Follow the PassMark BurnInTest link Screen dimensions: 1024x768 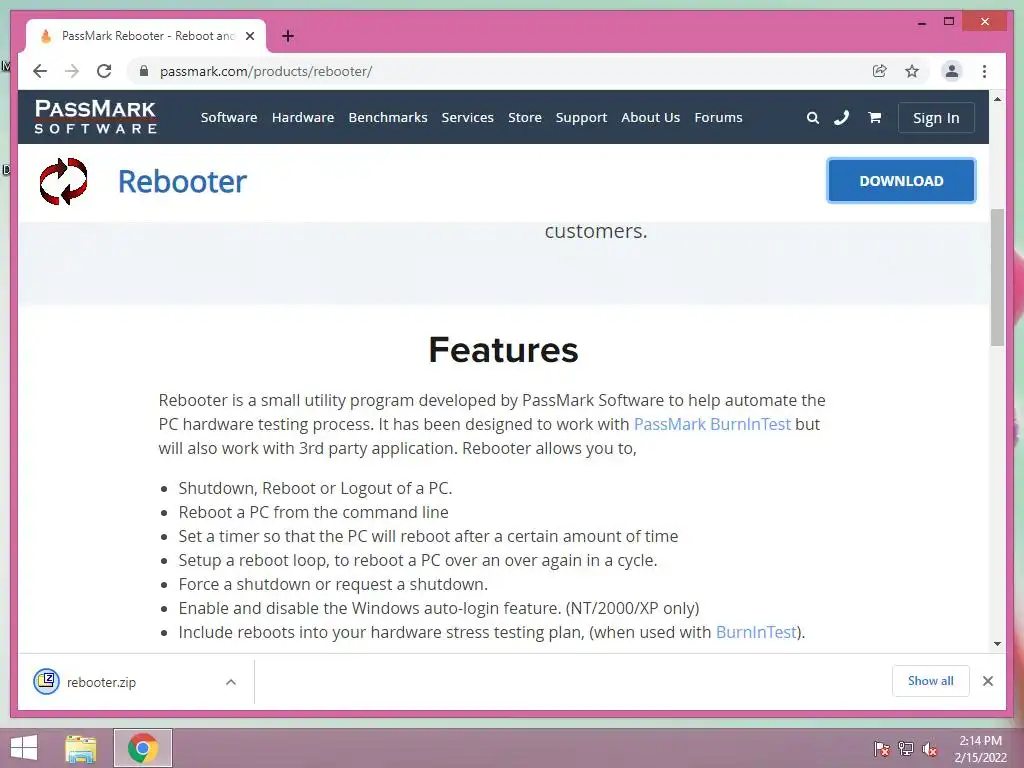[712, 424]
